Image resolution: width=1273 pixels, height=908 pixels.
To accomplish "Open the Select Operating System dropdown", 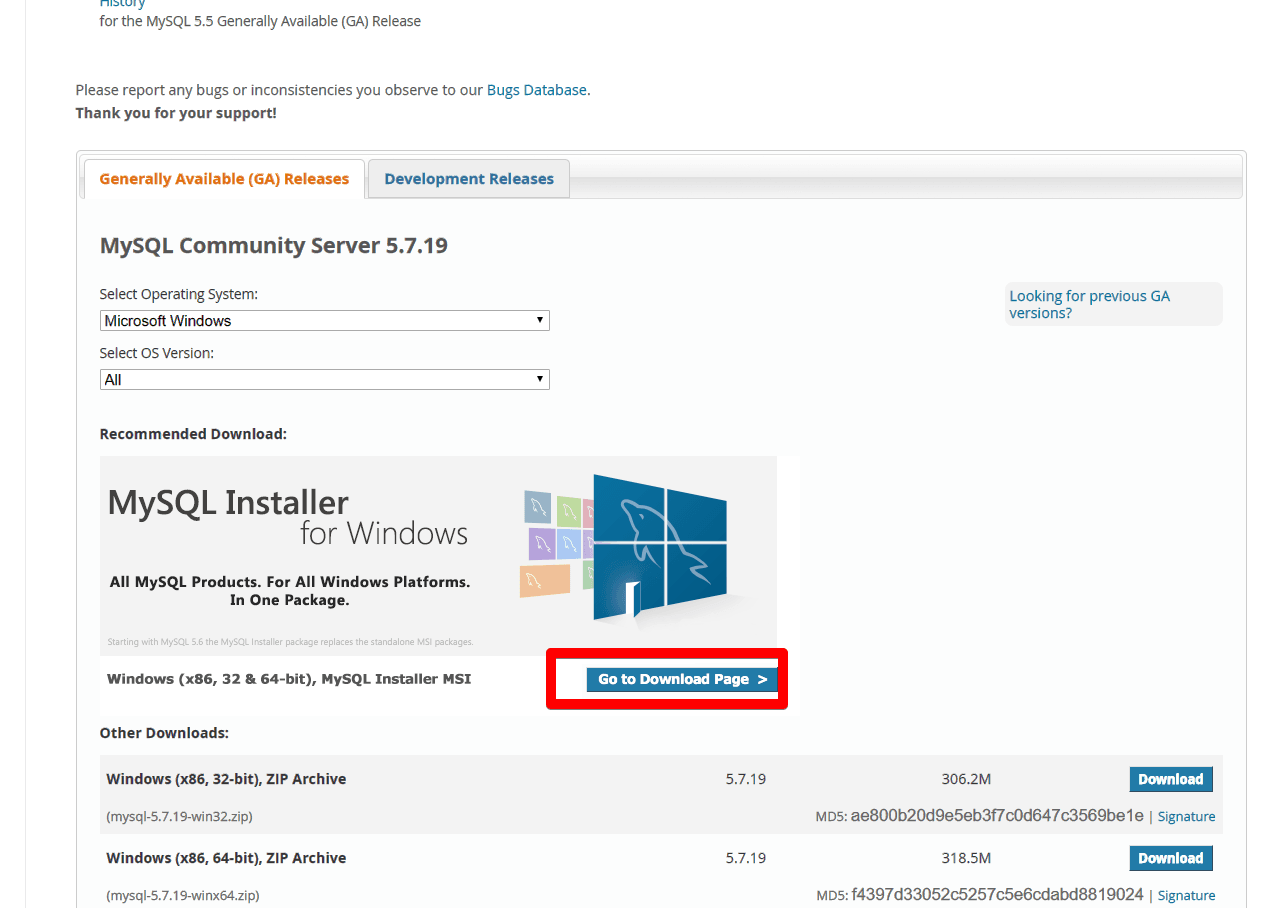I will [324, 321].
